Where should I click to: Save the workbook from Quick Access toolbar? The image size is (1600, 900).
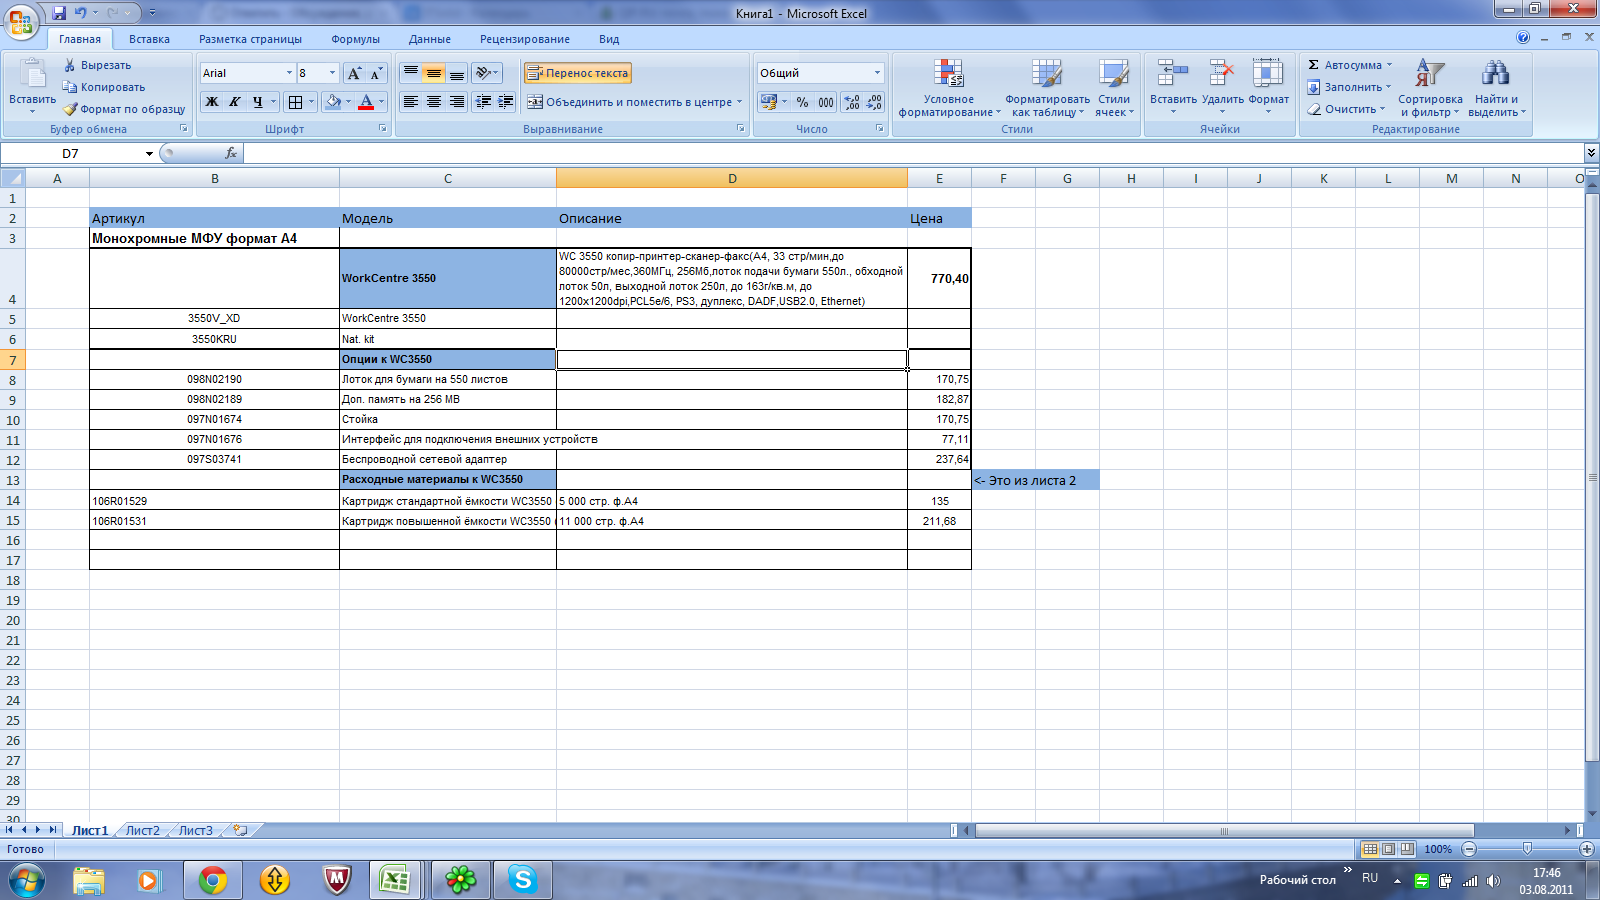[58, 13]
